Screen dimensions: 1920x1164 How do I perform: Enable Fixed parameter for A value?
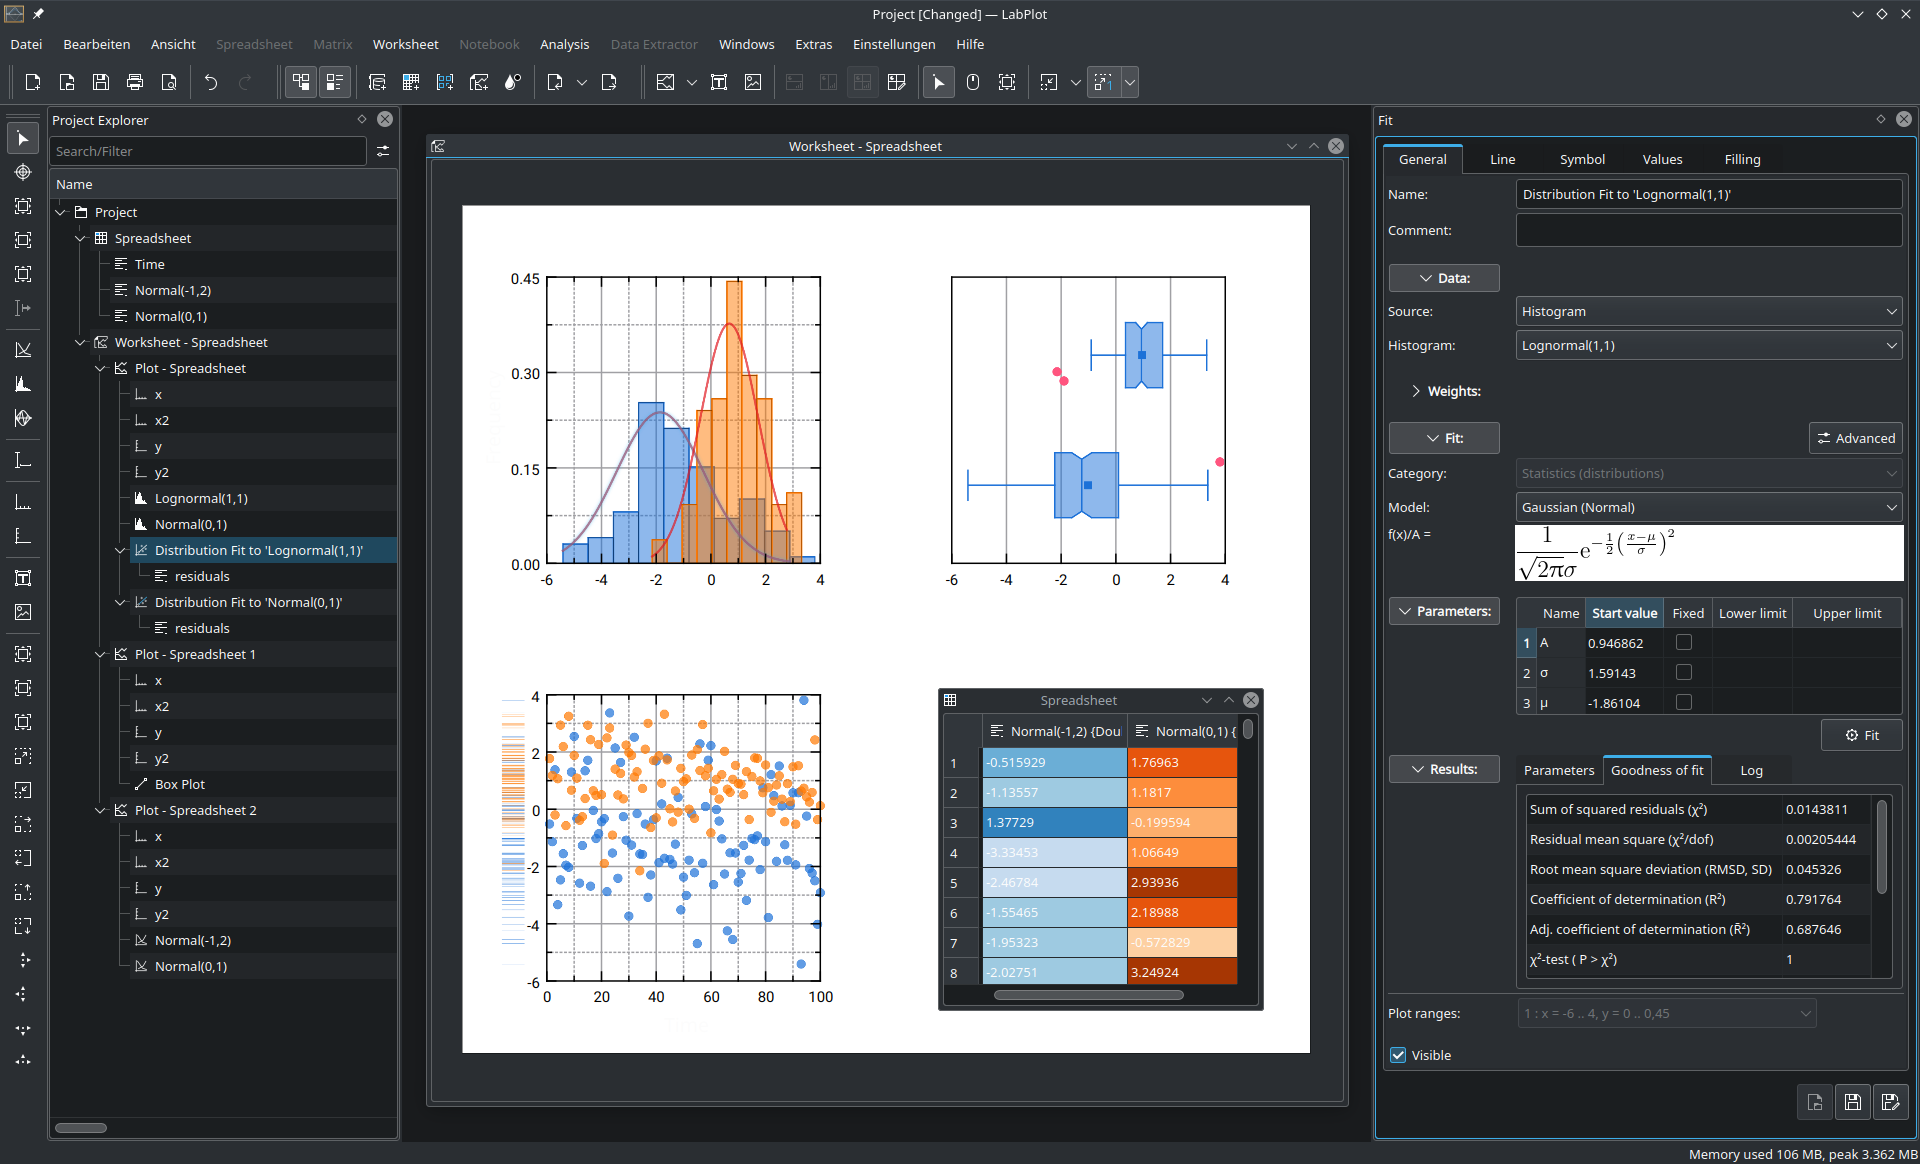[x=1683, y=644]
